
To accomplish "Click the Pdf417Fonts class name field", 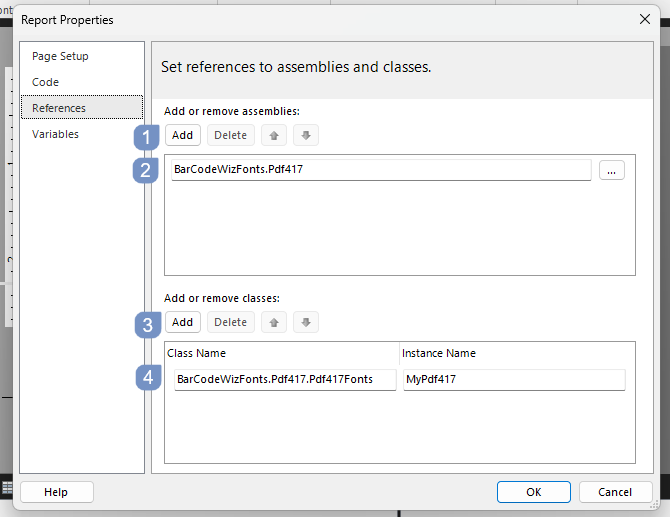I will tap(285, 379).
